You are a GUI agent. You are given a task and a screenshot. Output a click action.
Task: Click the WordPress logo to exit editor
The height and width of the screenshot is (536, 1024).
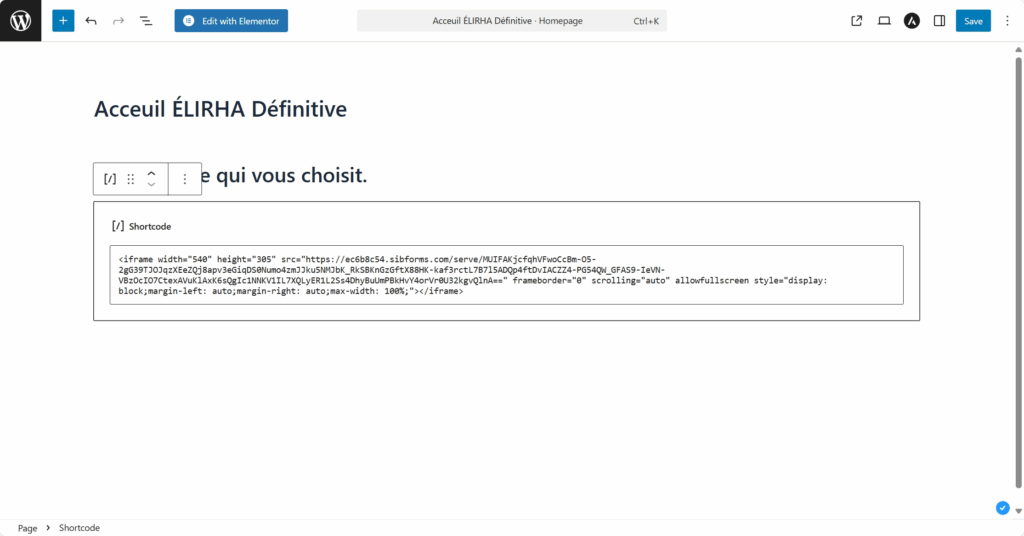click(x=20, y=20)
